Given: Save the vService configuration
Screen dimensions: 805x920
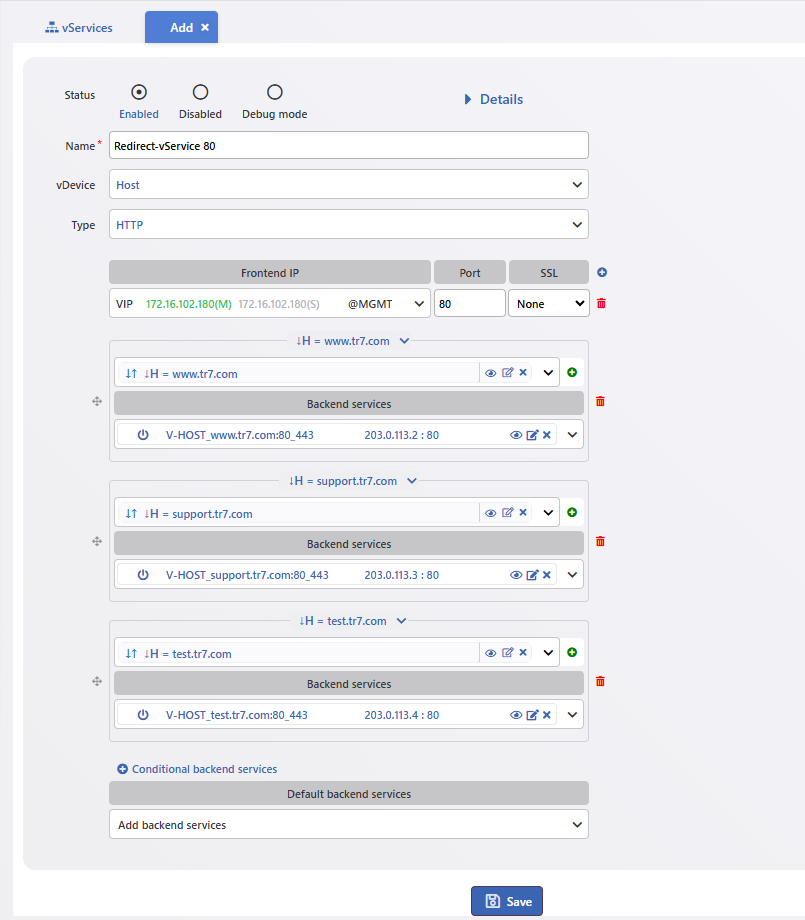Looking at the screenshot, I should tap(507, 901).
